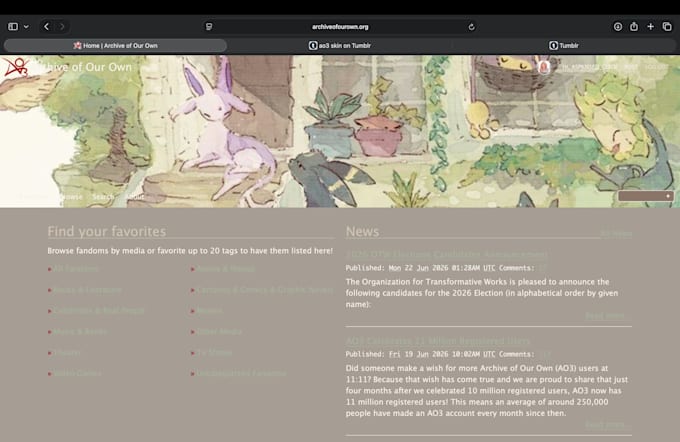Open the All News link beside News heading
The width and height of the screenshot is (680, 442).
(616, 234)
